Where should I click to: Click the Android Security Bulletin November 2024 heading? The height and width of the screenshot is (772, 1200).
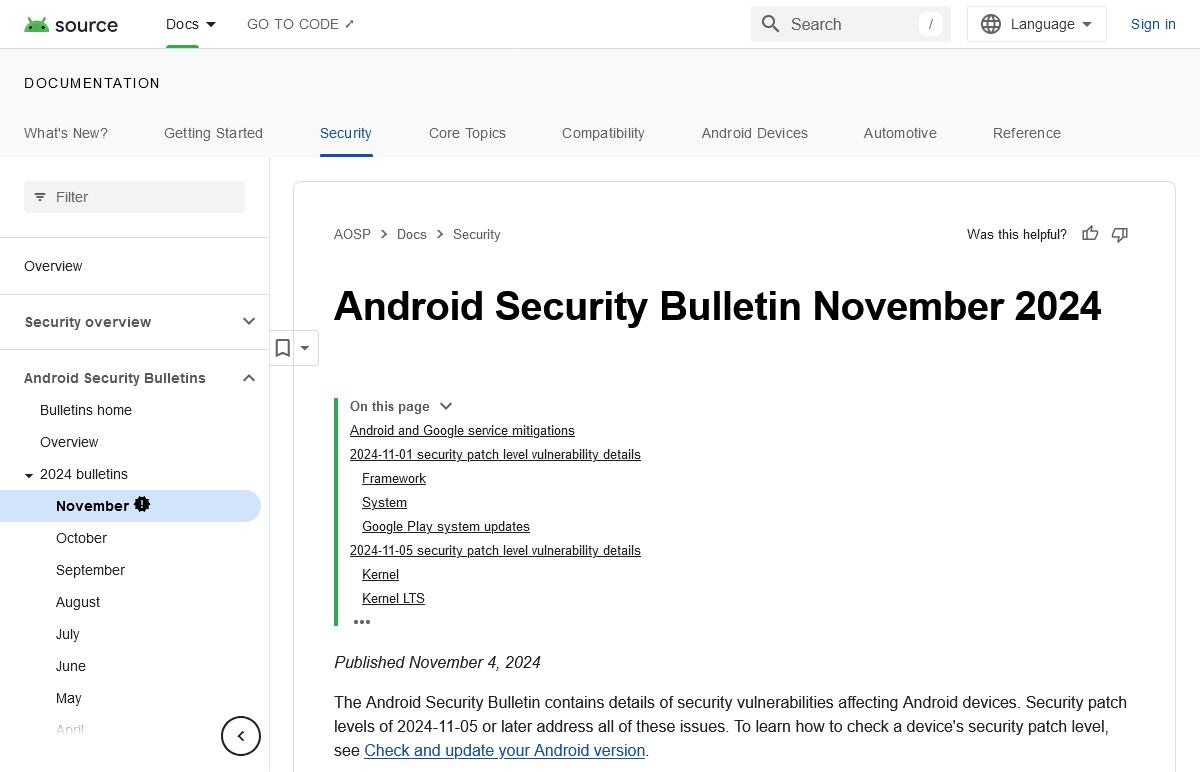click(x=717, y=306)
